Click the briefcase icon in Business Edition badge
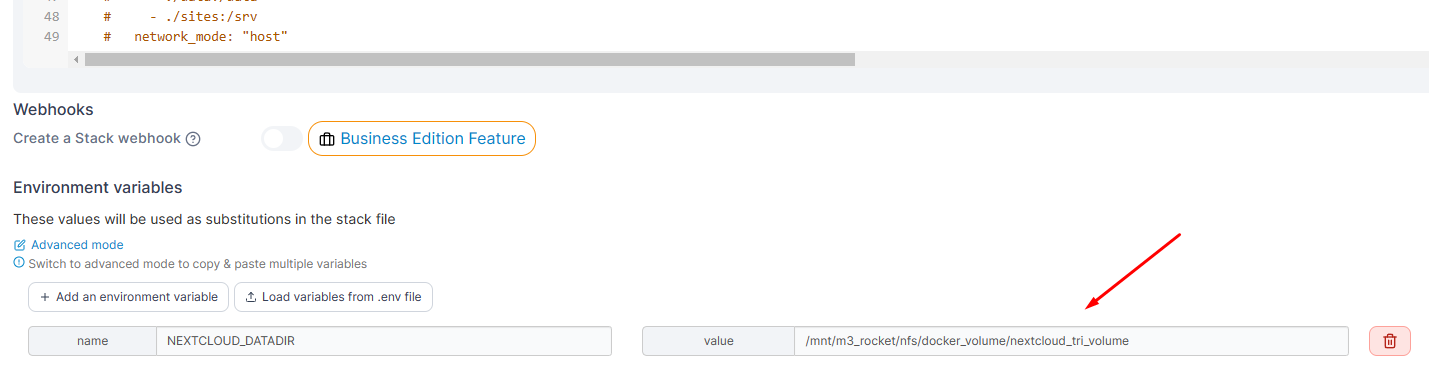 [x=326, y=139]
